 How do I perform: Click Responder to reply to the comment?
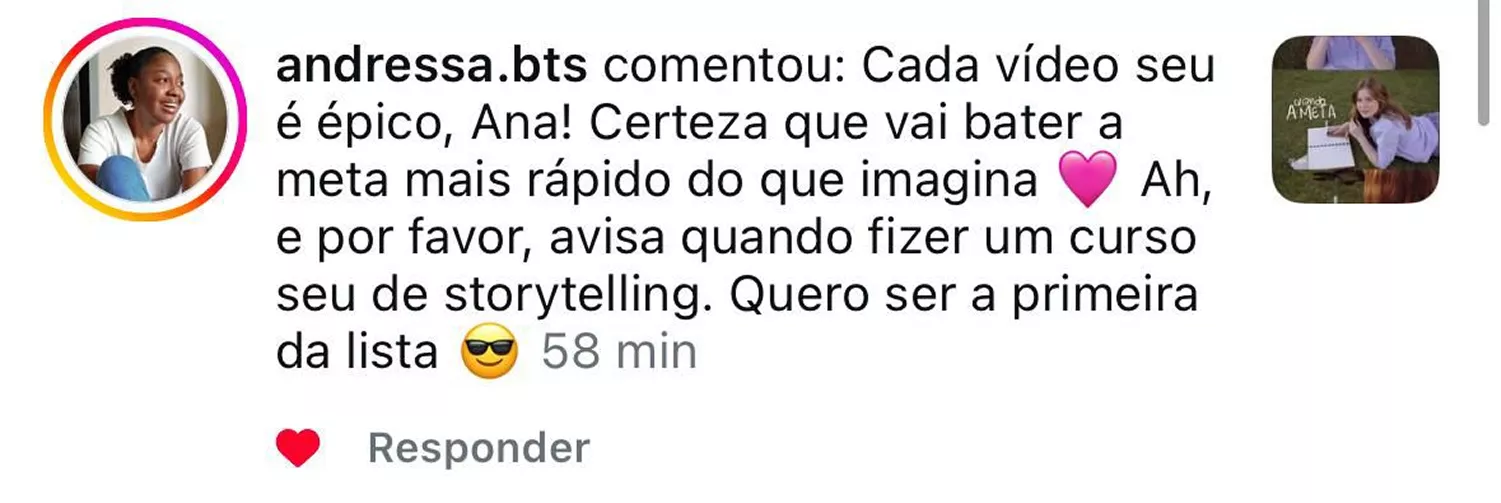pos(479,448)
